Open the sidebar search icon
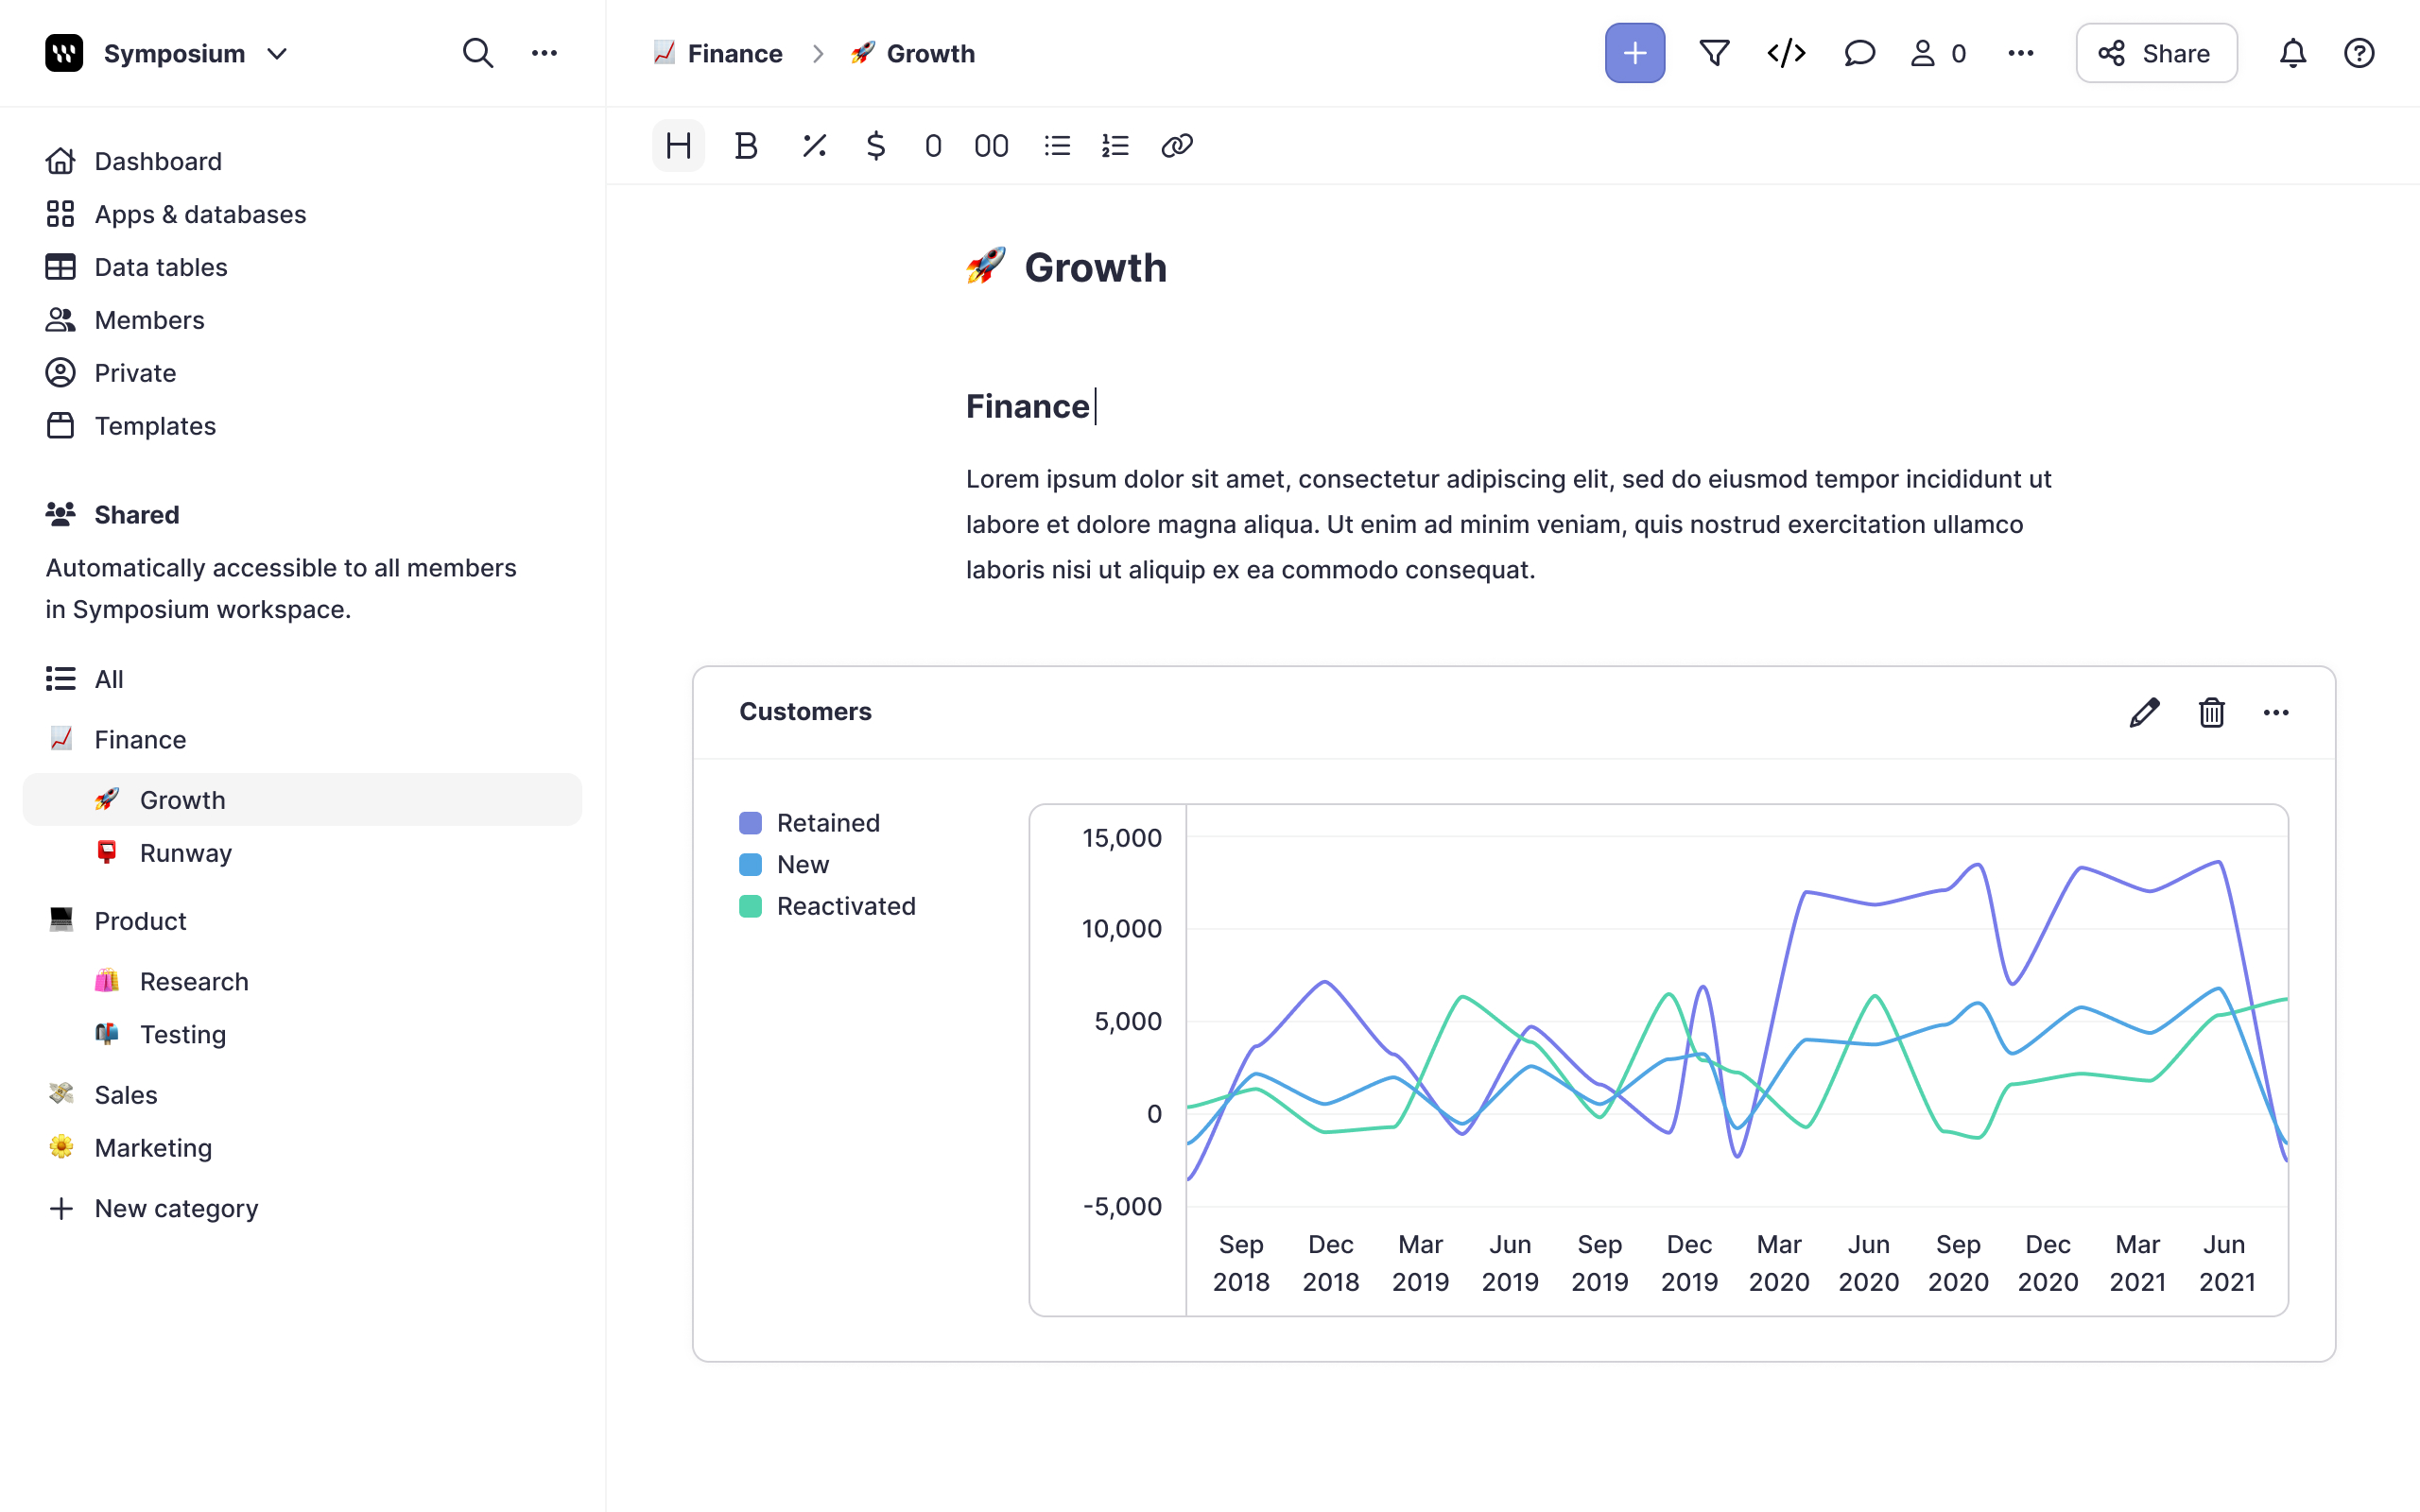The width and height of the screenshot is (2420, 1512). pos(478,53)
